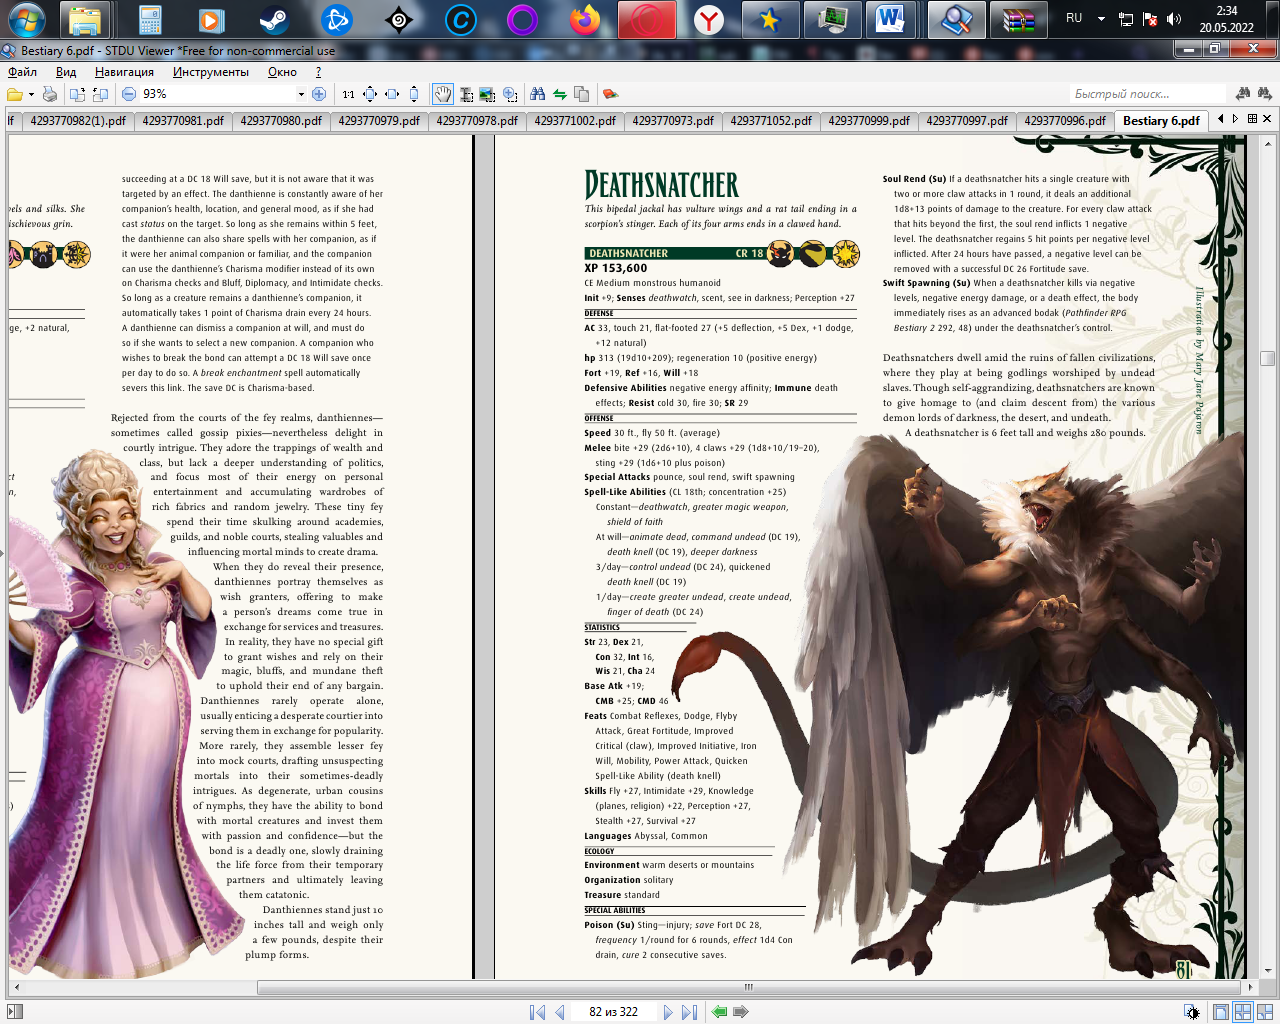
Task: Switch to the 4293770981.pdf tab
Action: [x=183, y=121]
